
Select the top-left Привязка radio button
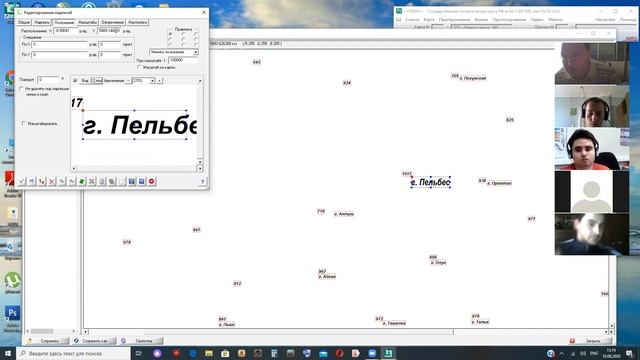click(x=170, y=34)
